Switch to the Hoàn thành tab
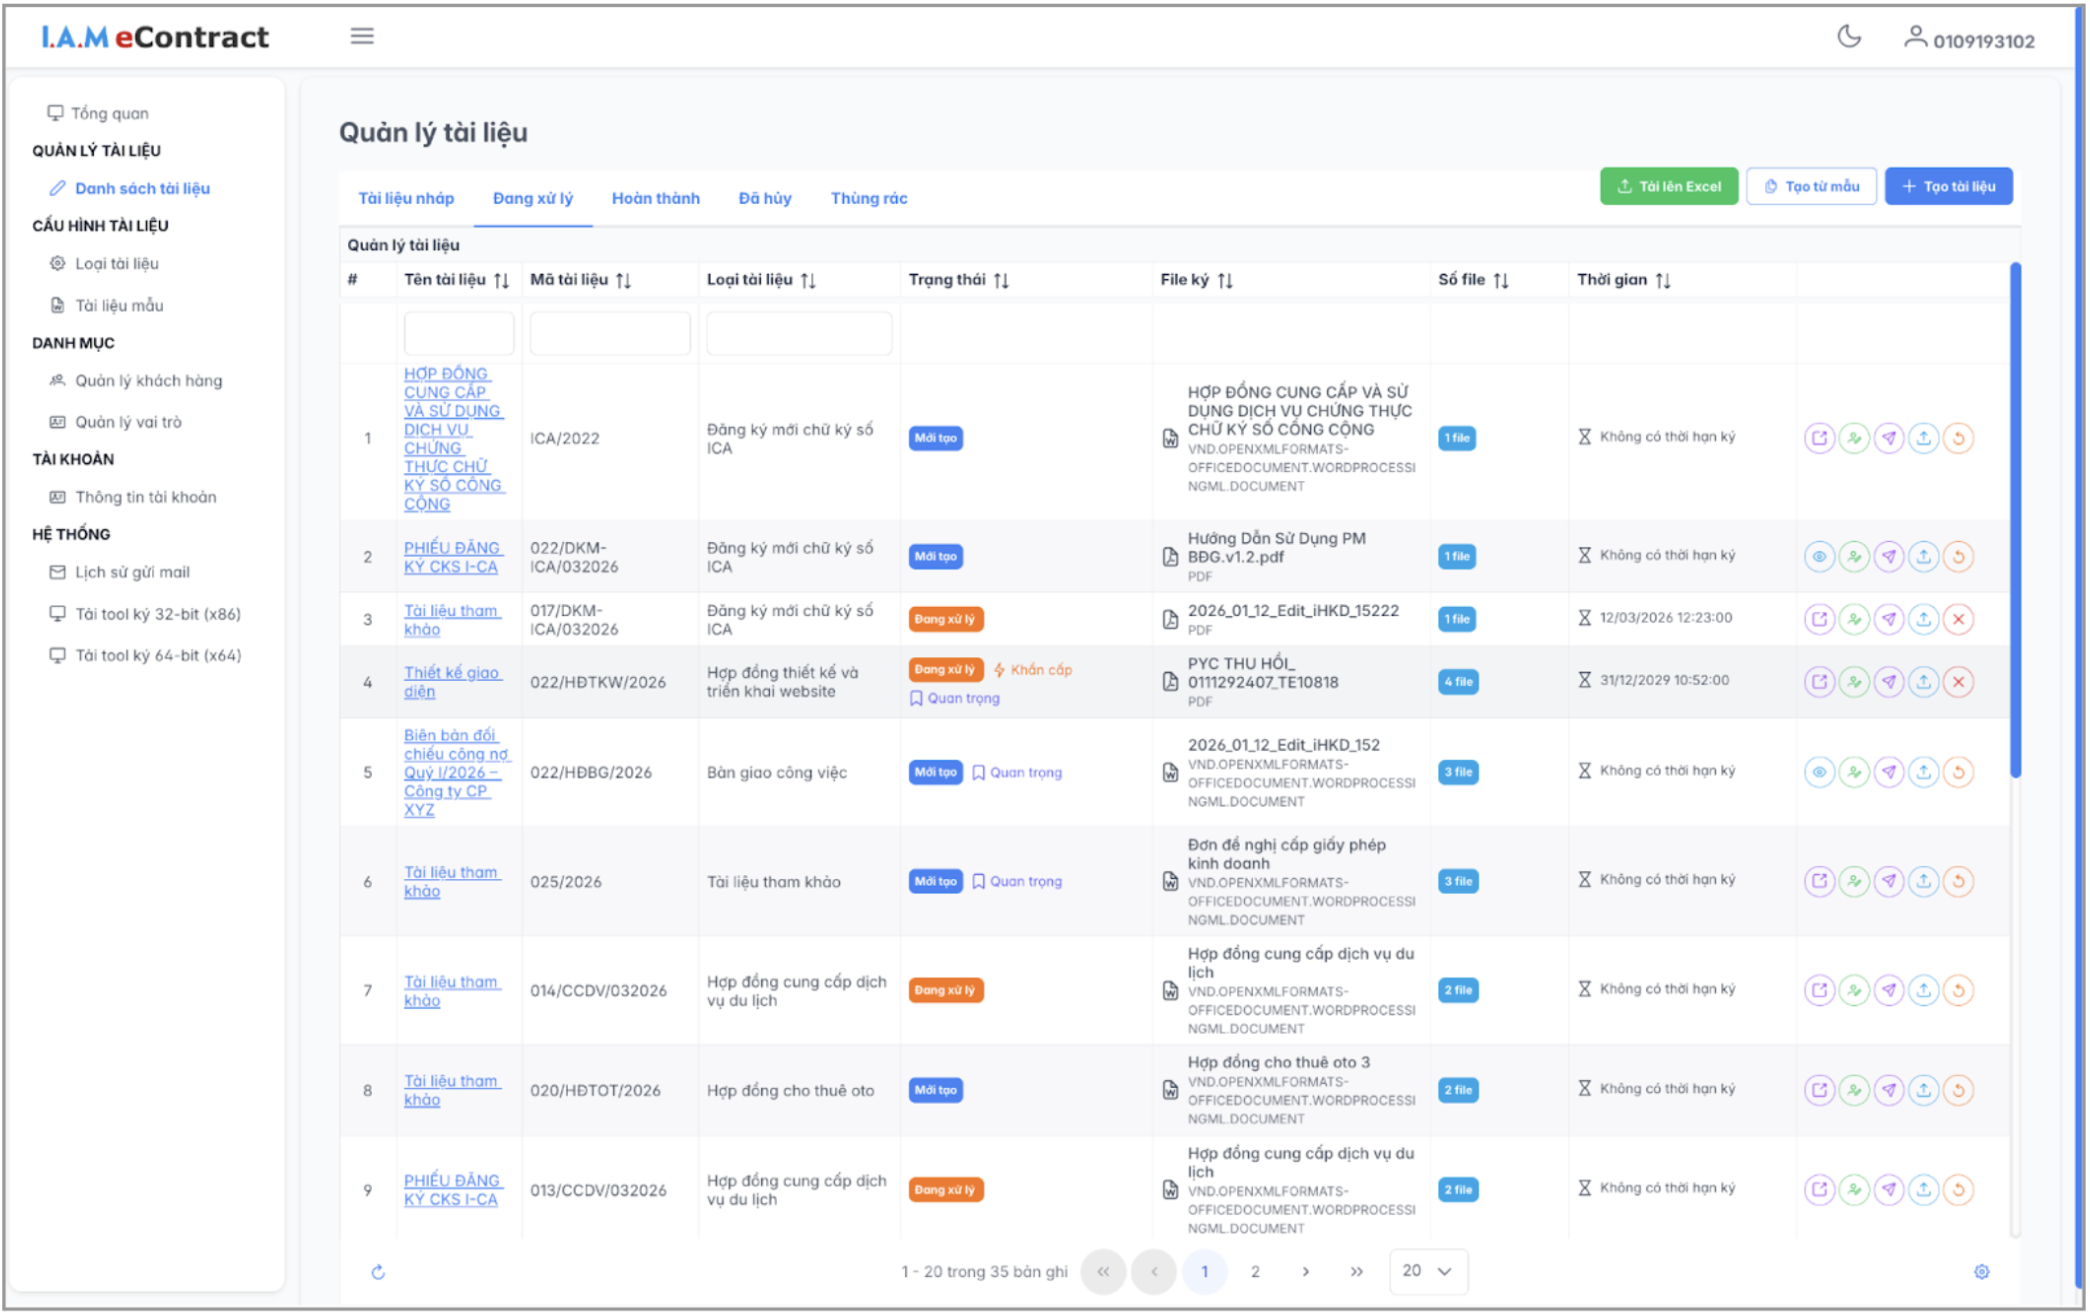The height and width of the screenshot is (1314, 2090). 655,198
